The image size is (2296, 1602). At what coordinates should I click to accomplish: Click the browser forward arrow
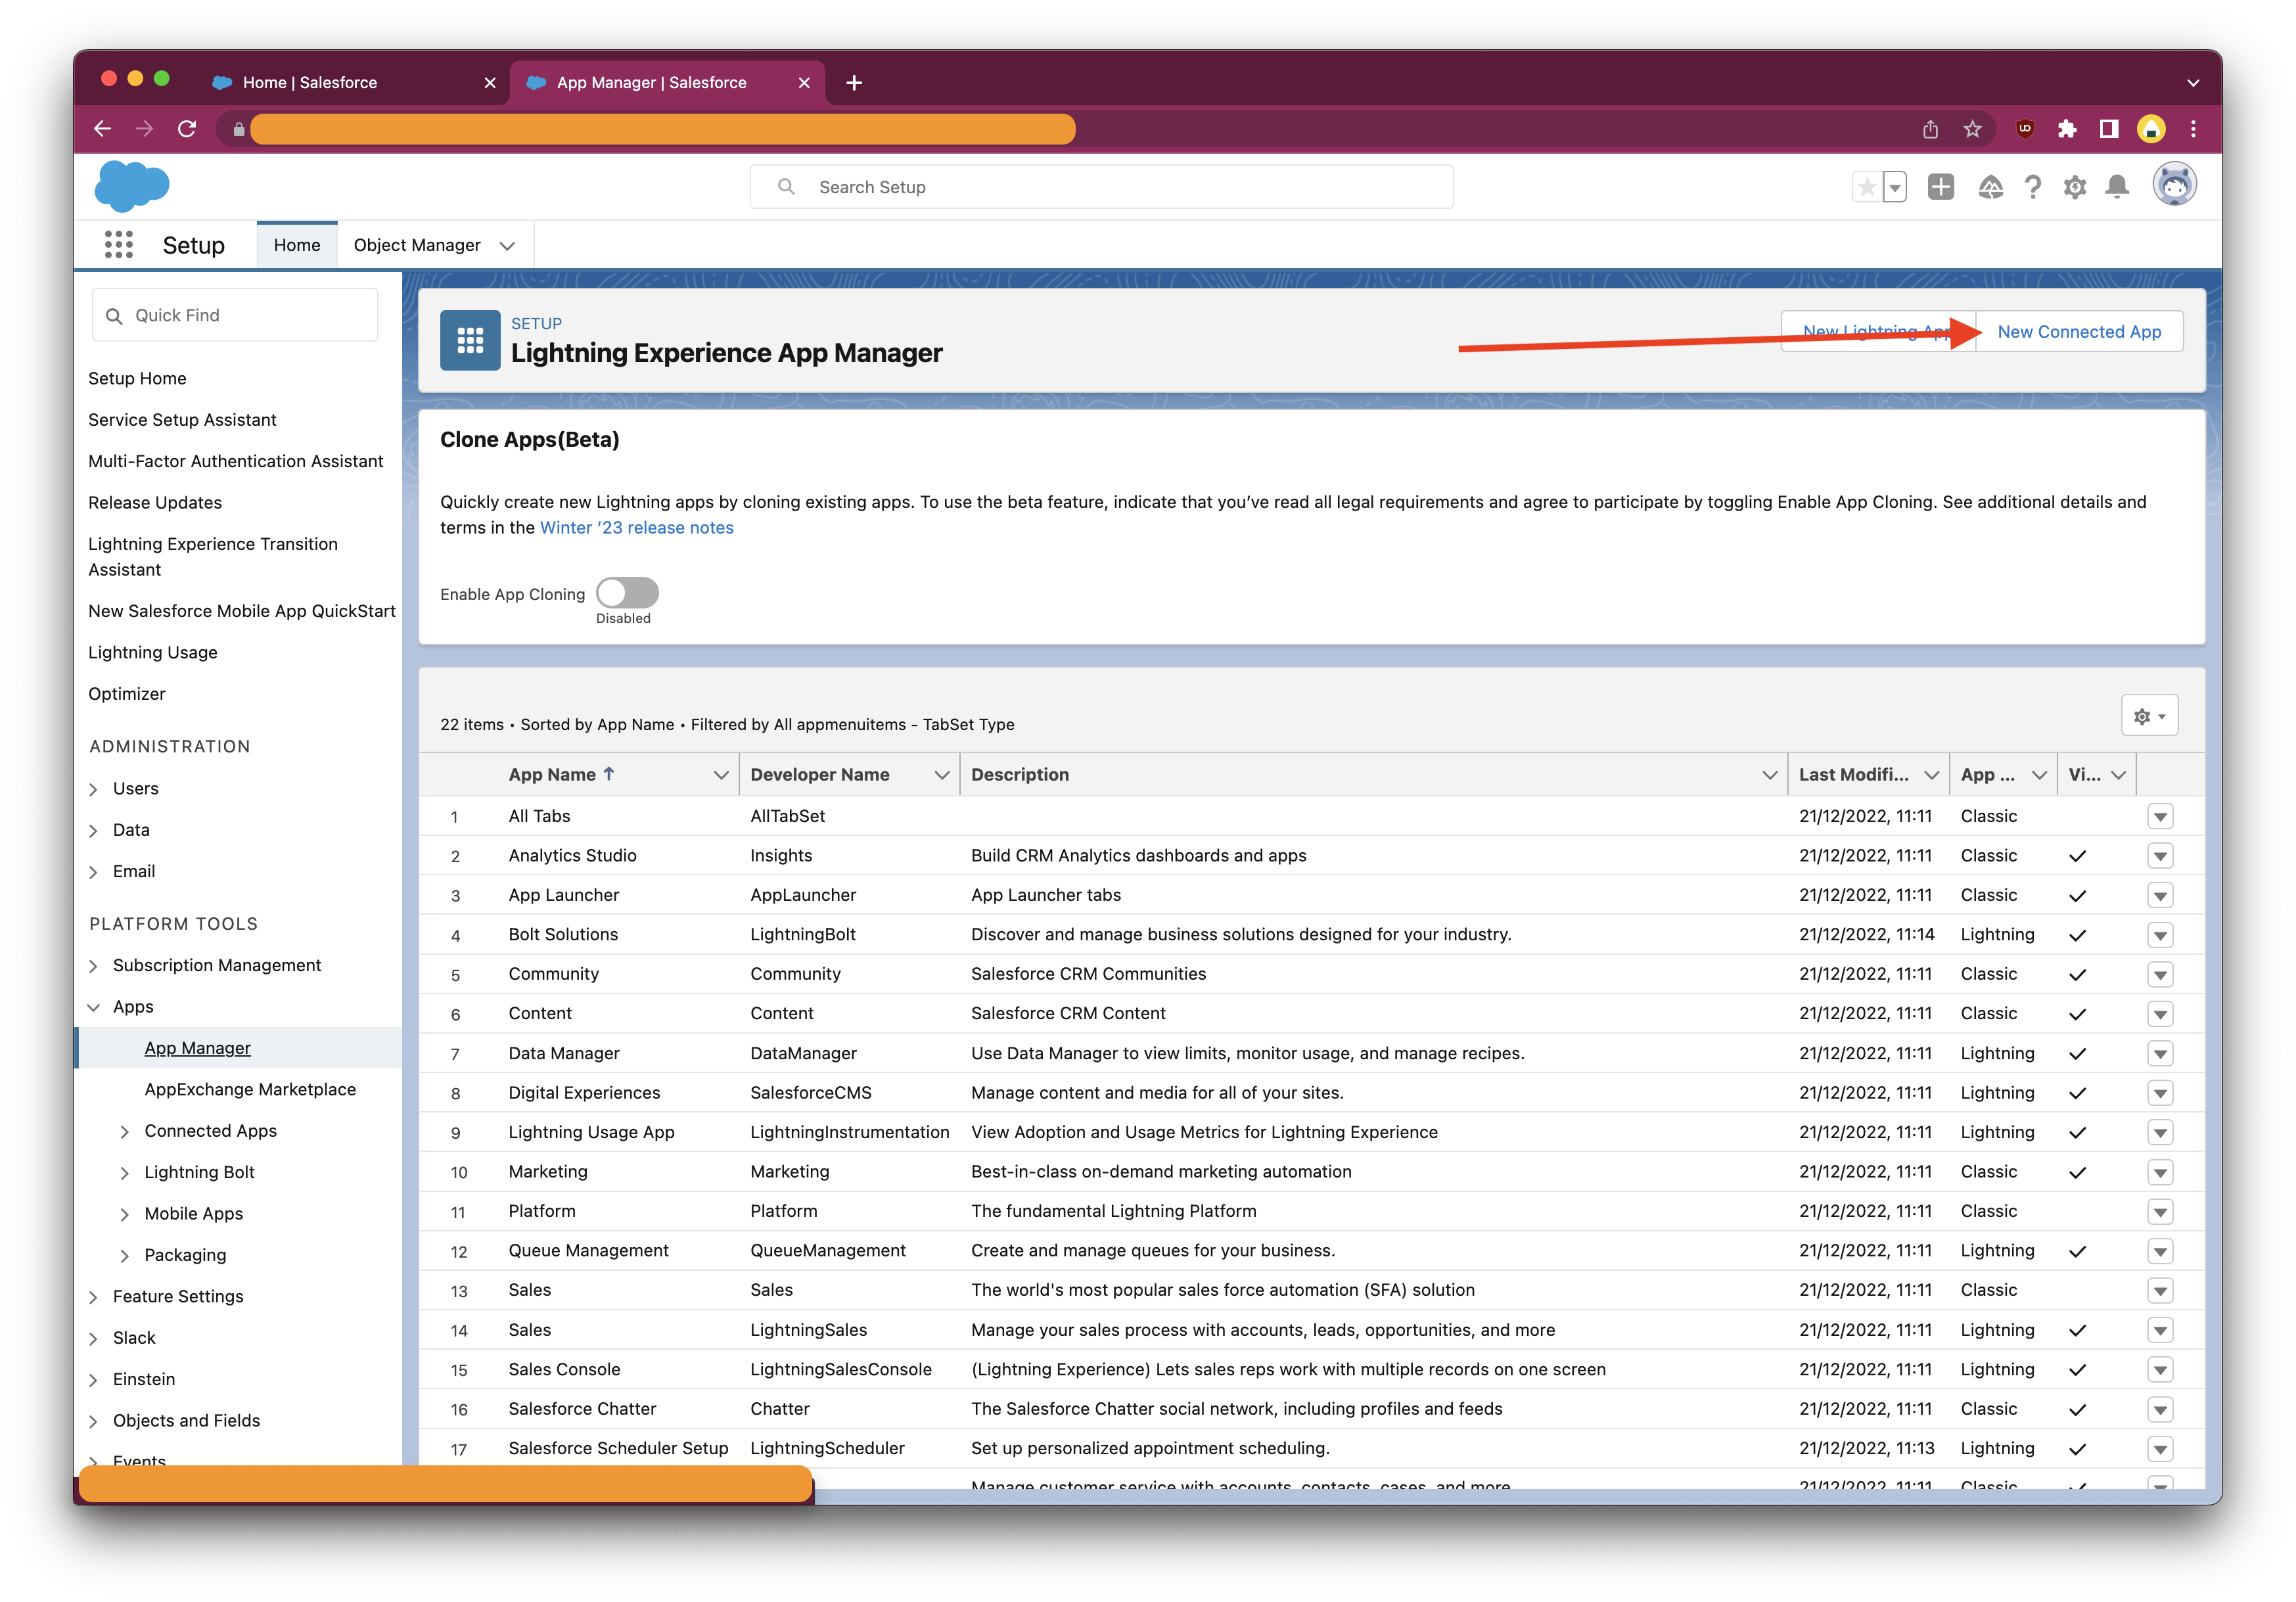click(x=144, y=128)
